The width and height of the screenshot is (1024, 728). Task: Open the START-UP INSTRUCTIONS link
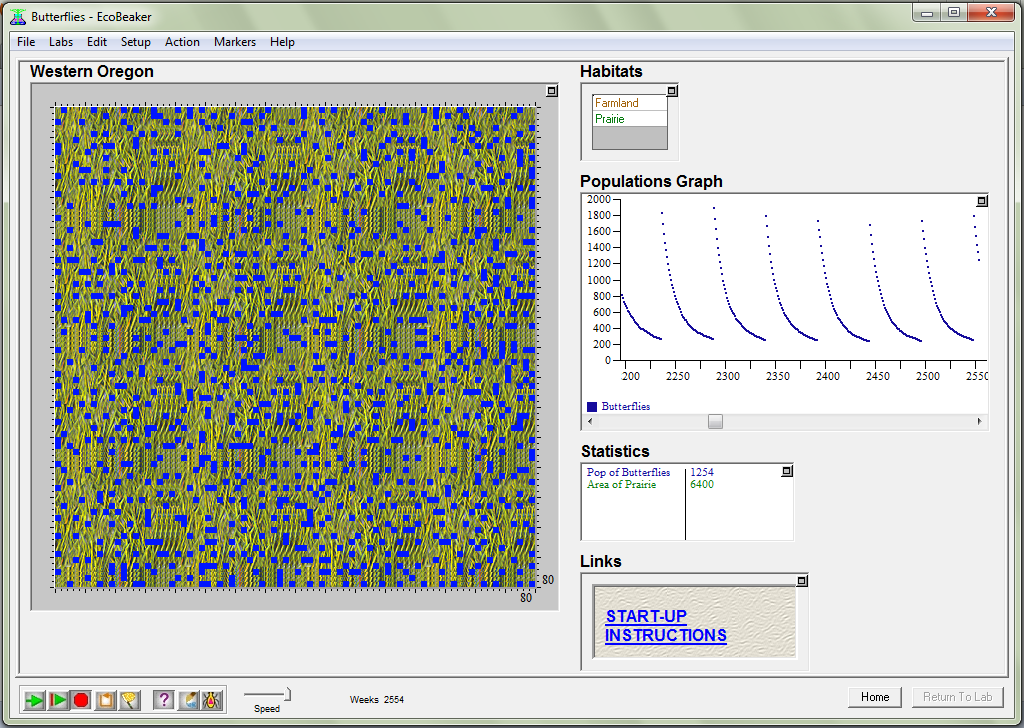coord(665,626)
